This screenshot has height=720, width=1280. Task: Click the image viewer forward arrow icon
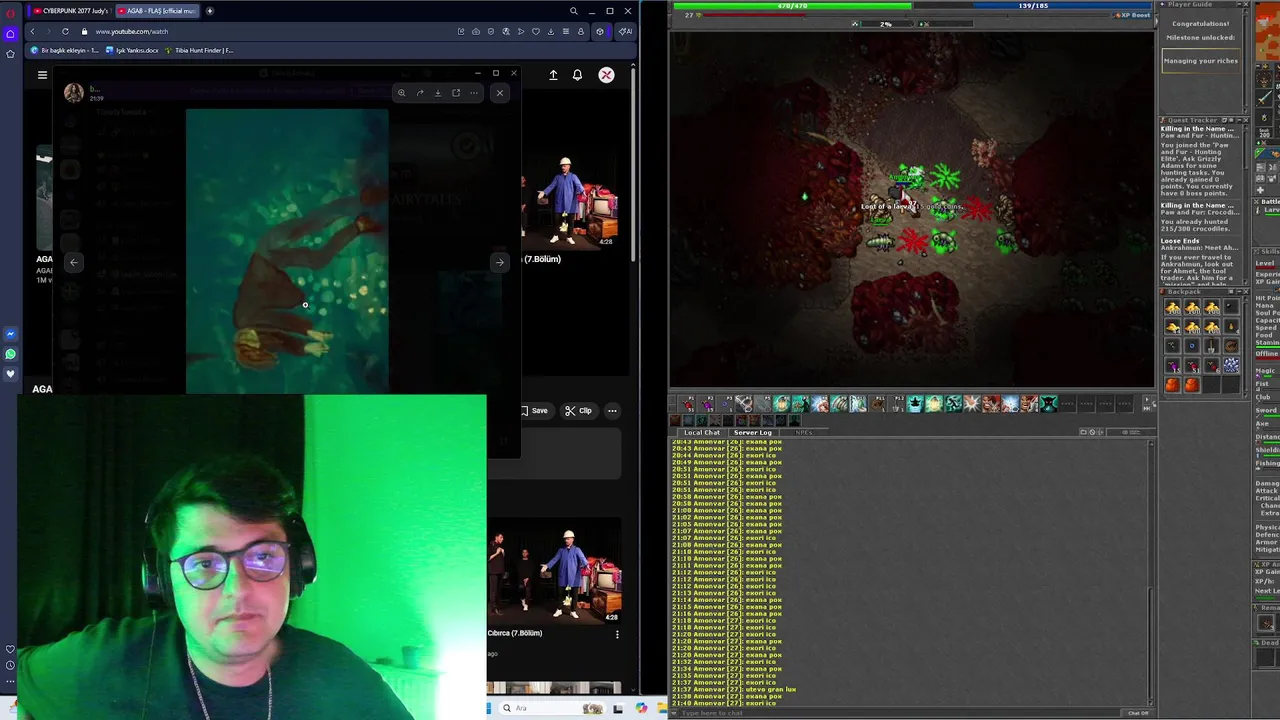tap(420, 93)
